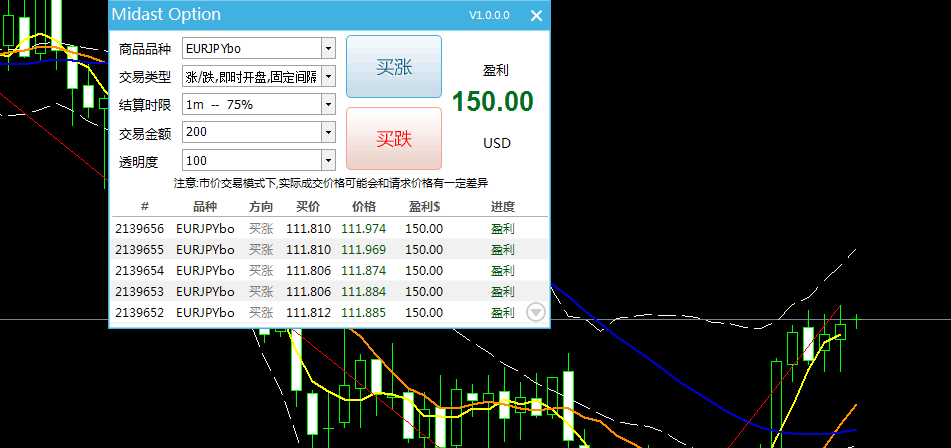Click the 买价 column header
The image size is (951, 448).
coord(308,206)
